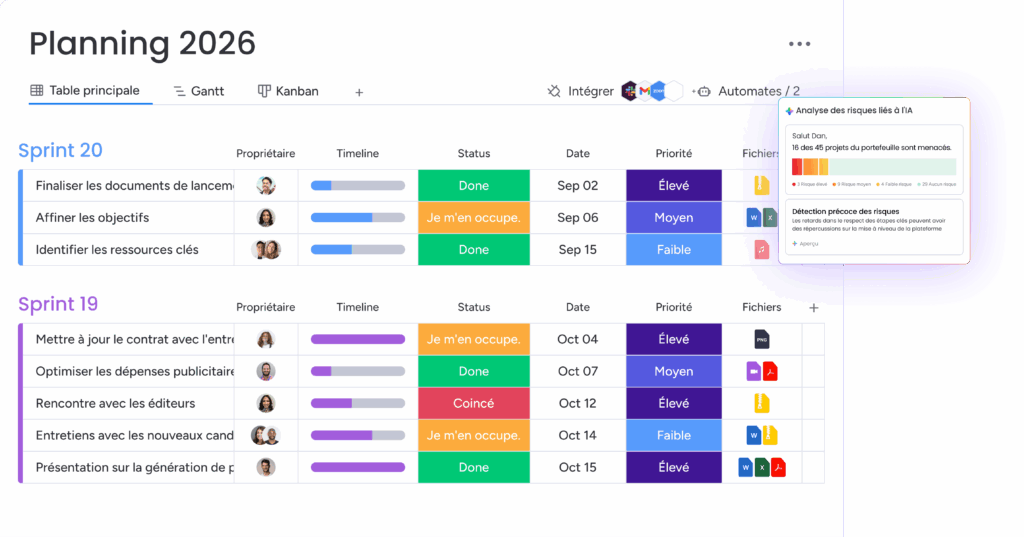Click the owner avatar for Rencontre avec les éditeurs
The image size is (1024, 537).
[266, 403]
